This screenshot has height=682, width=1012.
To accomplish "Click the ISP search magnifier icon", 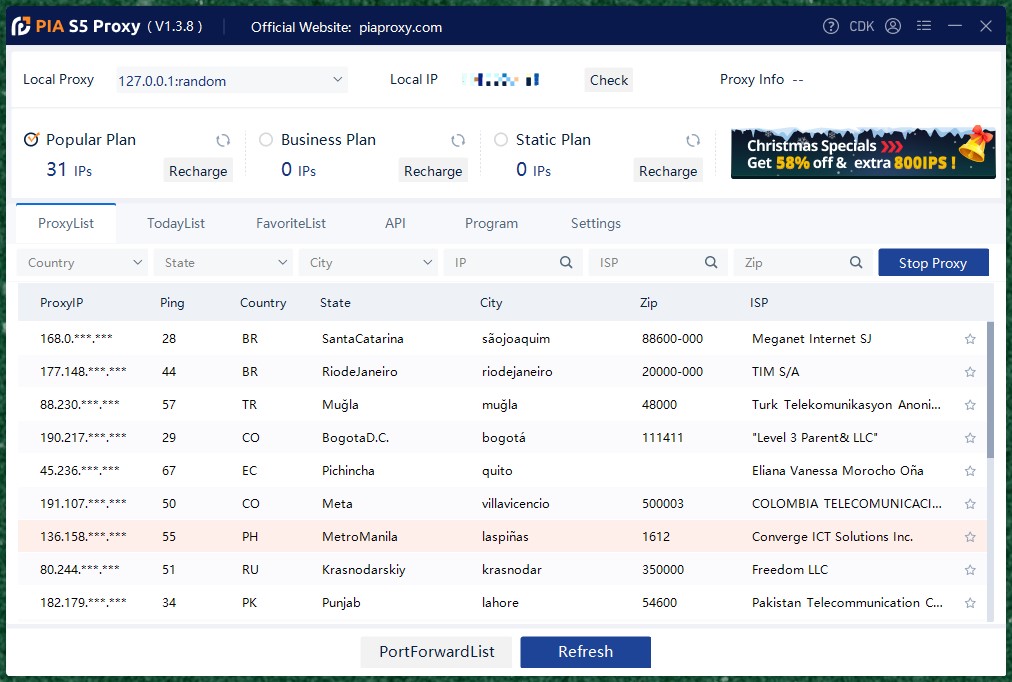I will [711, 263].
